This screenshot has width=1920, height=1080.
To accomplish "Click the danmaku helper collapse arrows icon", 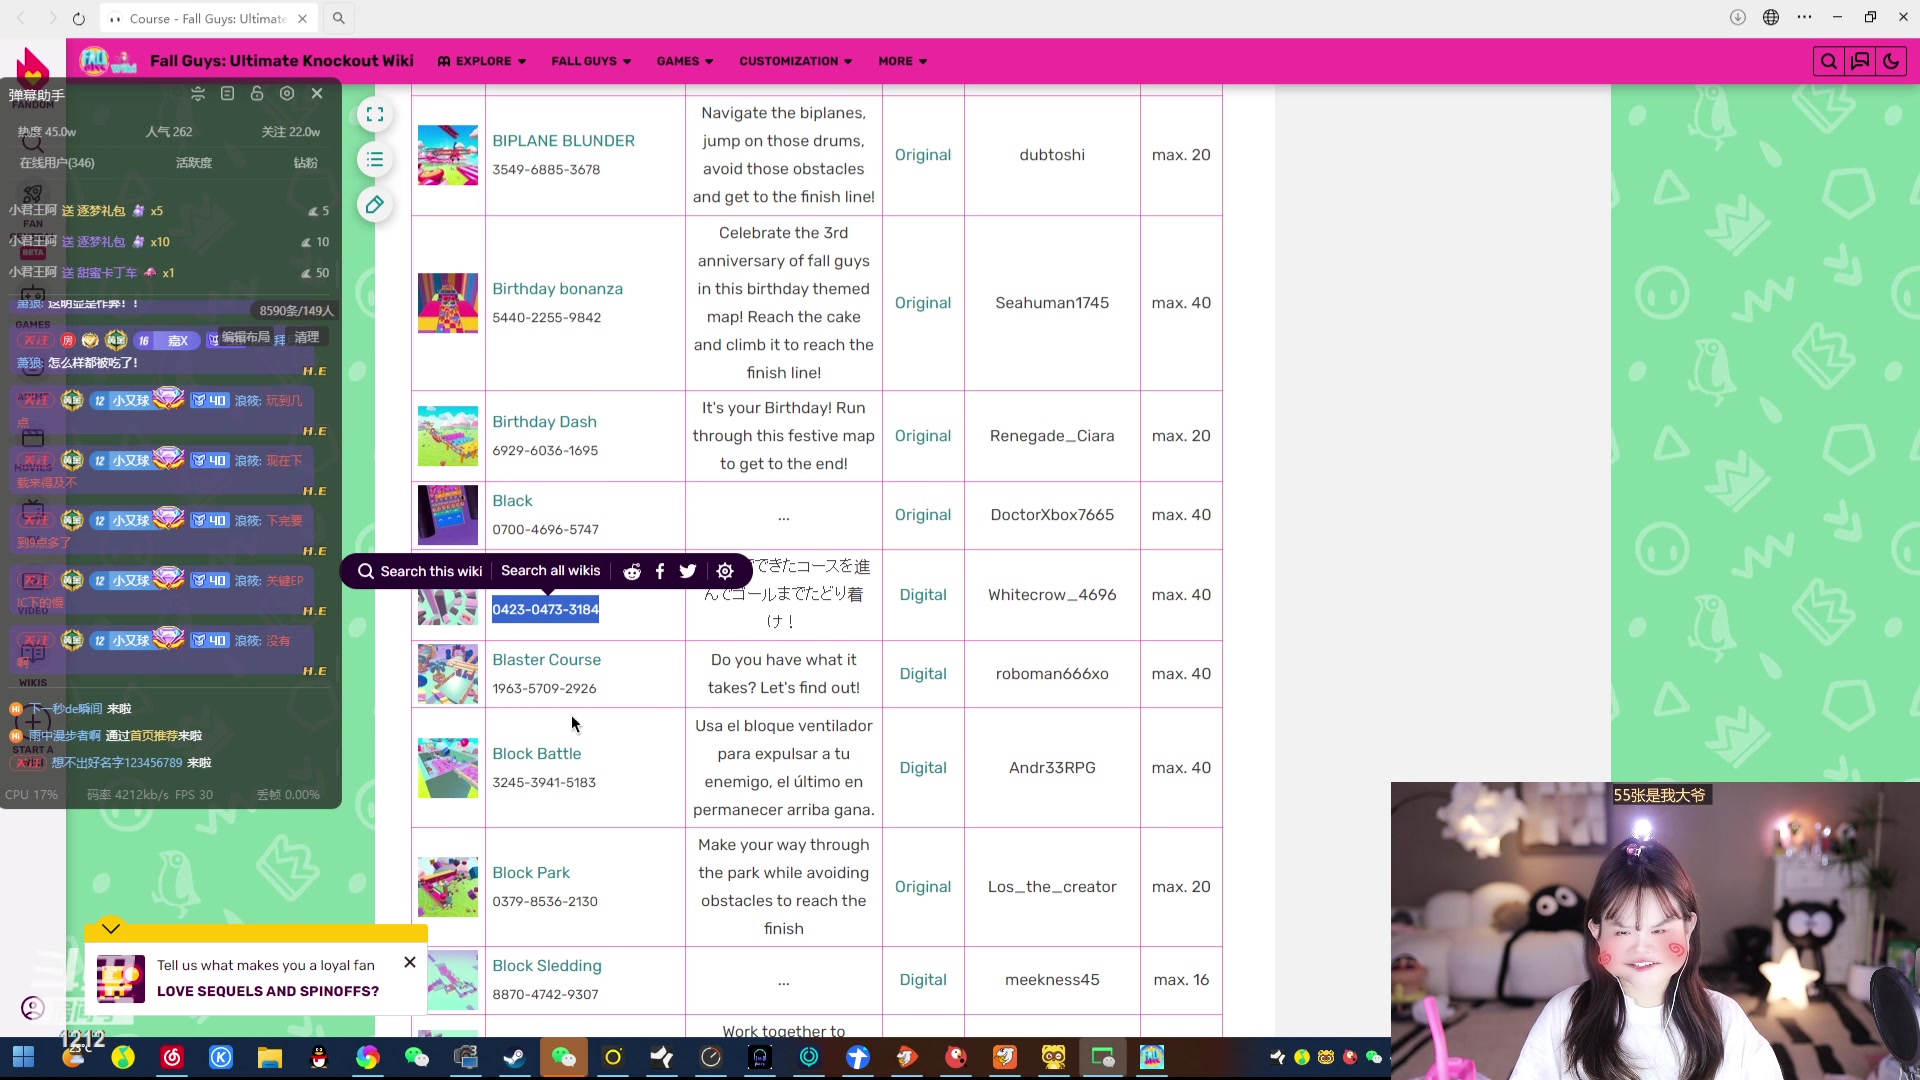I will click(x=198, y=93).
